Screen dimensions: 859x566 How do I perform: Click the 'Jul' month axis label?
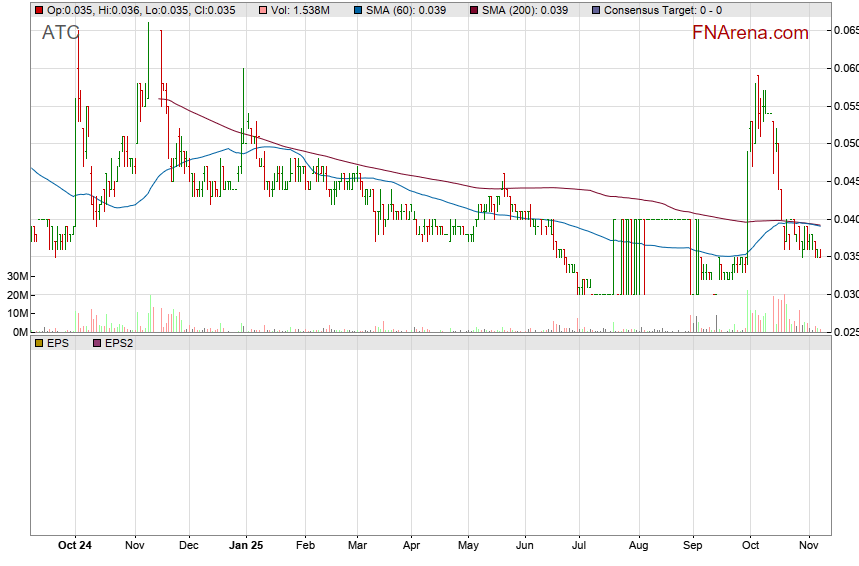pos(579,546)
